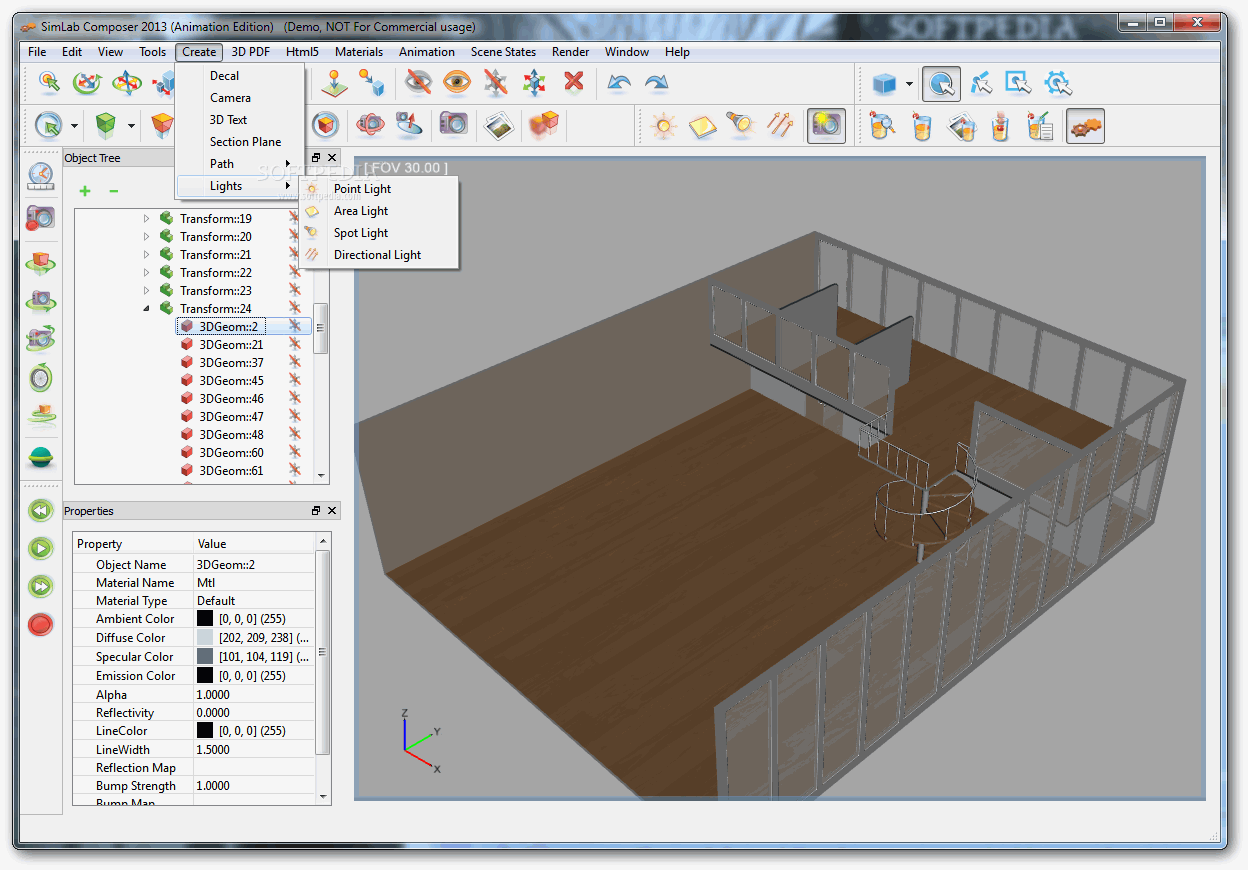Redo with the blue right arrow
This screenshot has height=870, width=1248.
tap(657, 83)
